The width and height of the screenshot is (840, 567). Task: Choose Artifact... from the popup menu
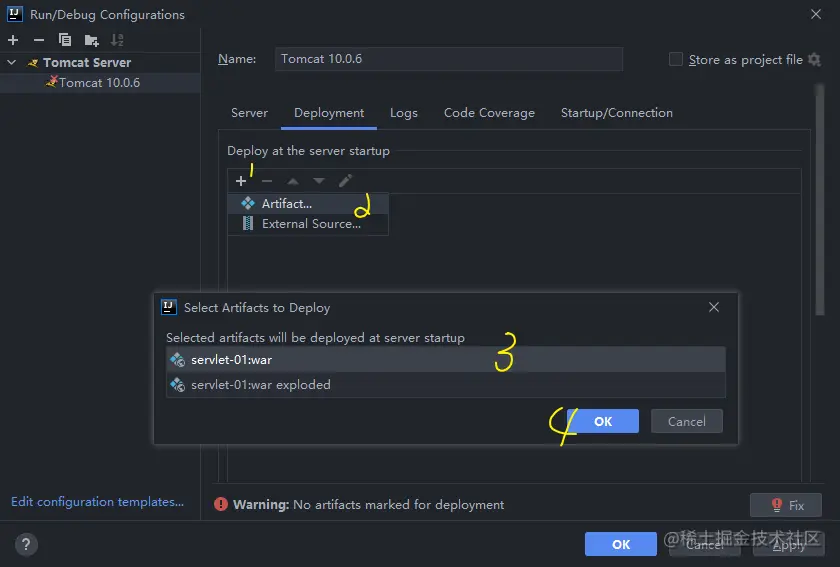(308, 204)
